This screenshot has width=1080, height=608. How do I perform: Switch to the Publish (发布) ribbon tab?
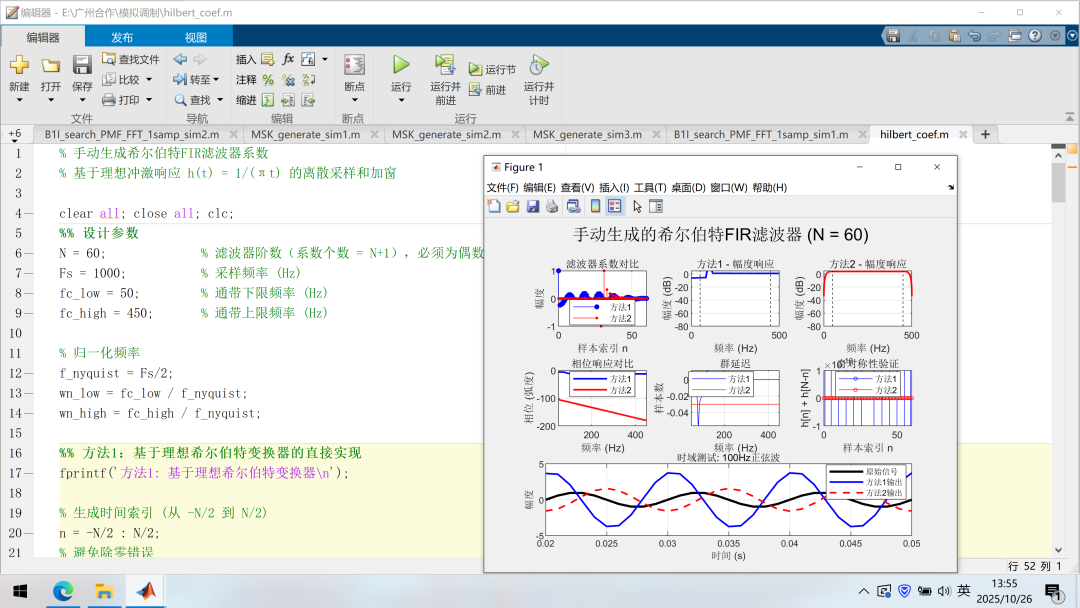[122, 37]
